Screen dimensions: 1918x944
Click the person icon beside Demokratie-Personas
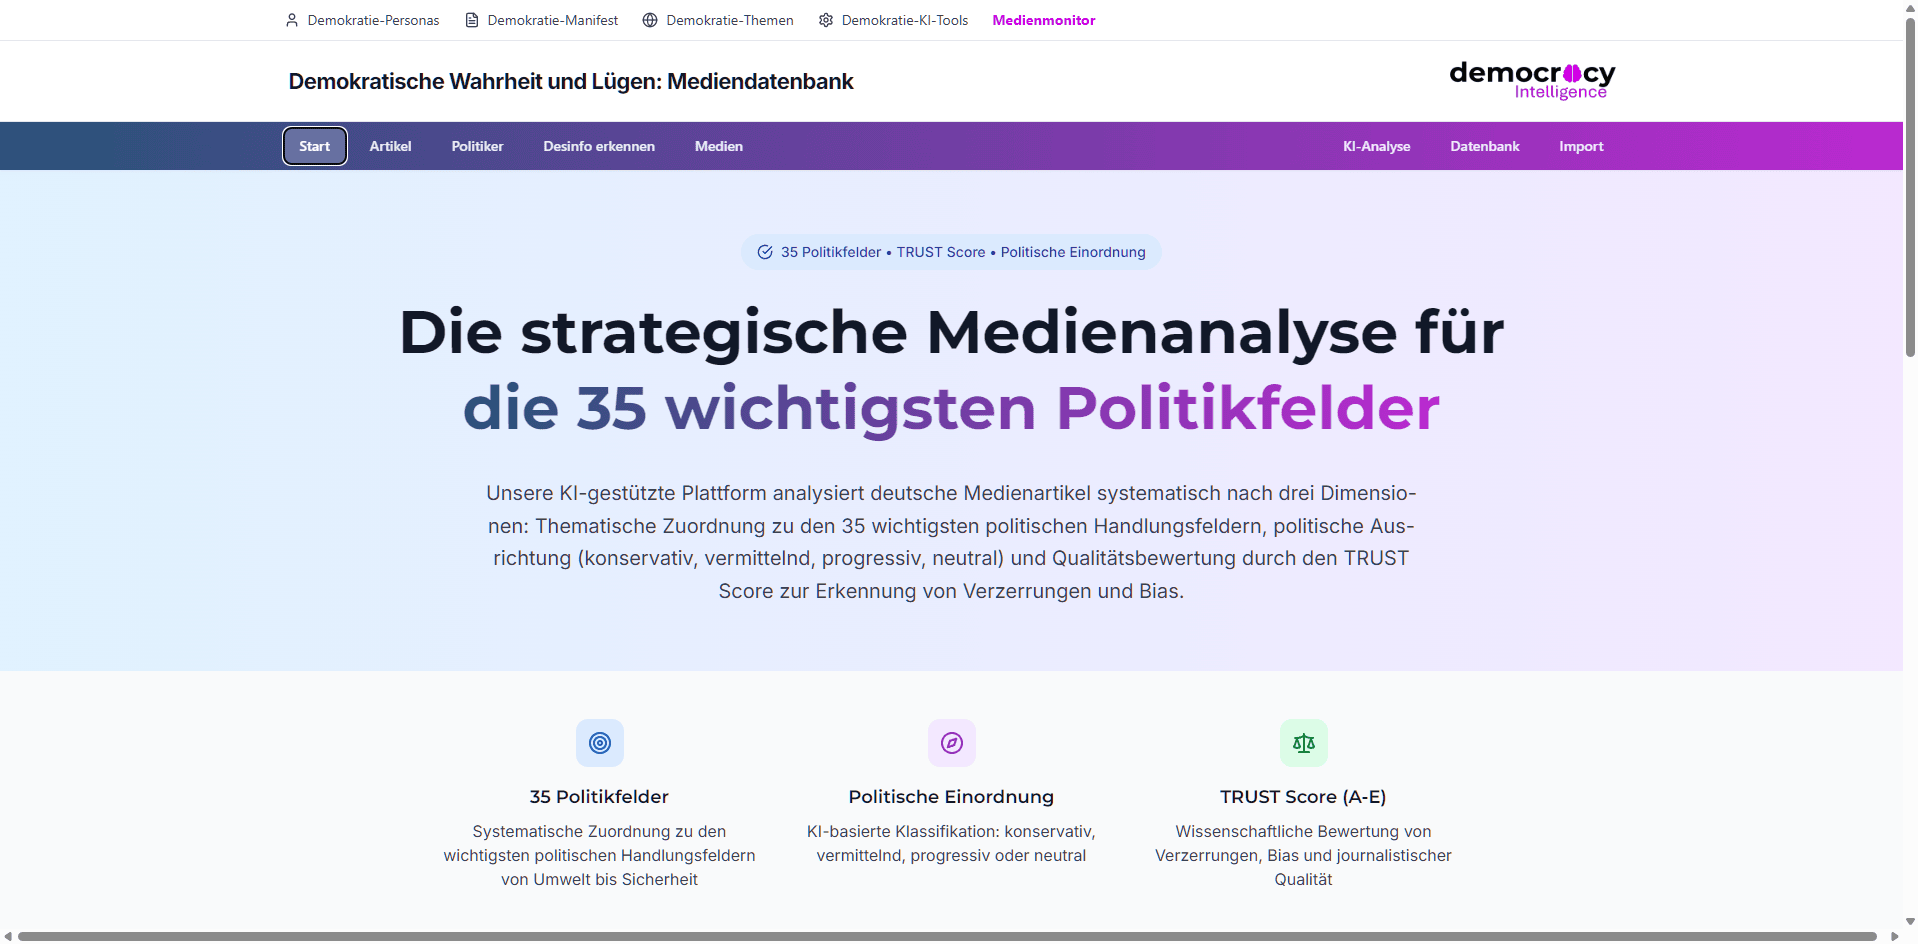pyautogui.click(x=292, y=20)
